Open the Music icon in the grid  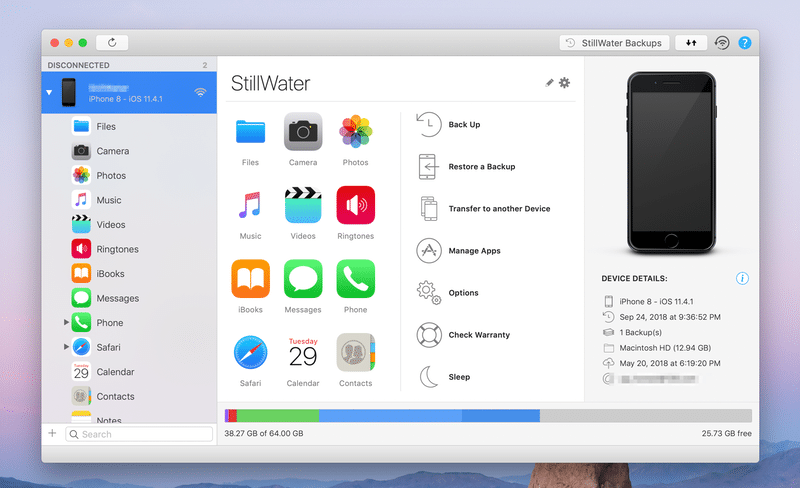tap(251, 205)
